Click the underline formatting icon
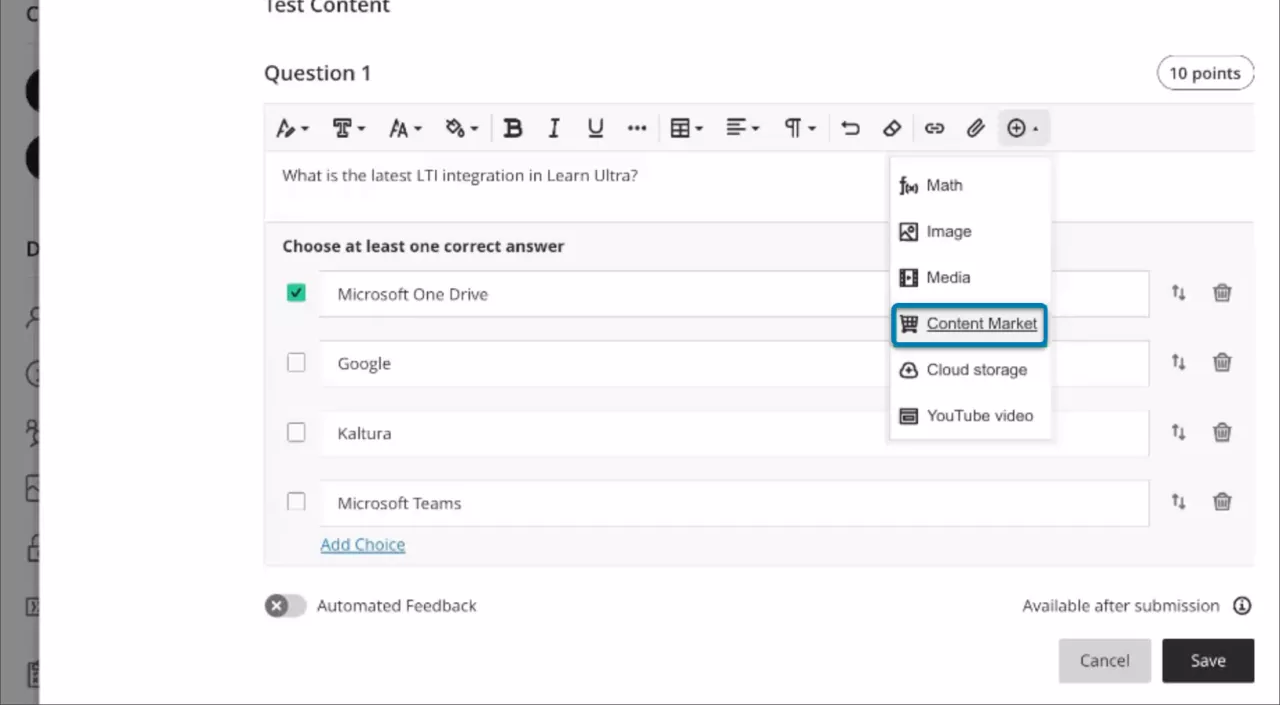This screenshot has width=1280, height=705. (x=595, y=128)
